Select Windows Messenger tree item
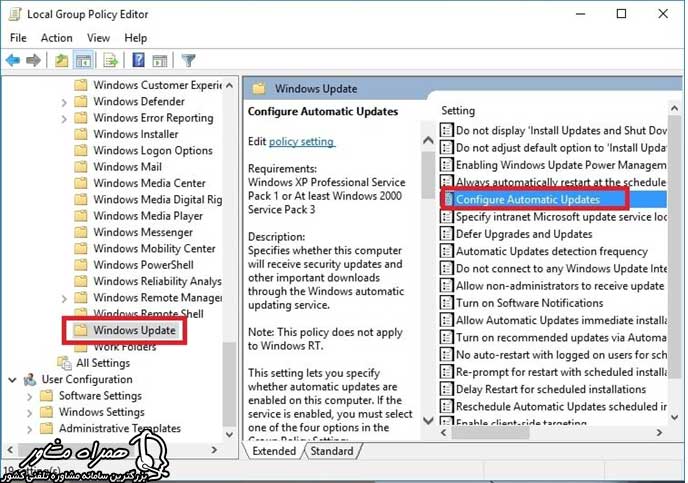The image size is (688, 483). [143, 232]
